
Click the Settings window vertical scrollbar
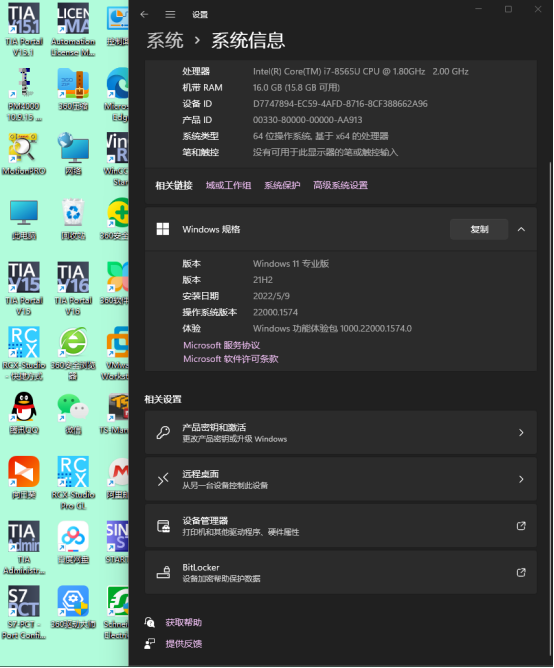tap(551, 409)
